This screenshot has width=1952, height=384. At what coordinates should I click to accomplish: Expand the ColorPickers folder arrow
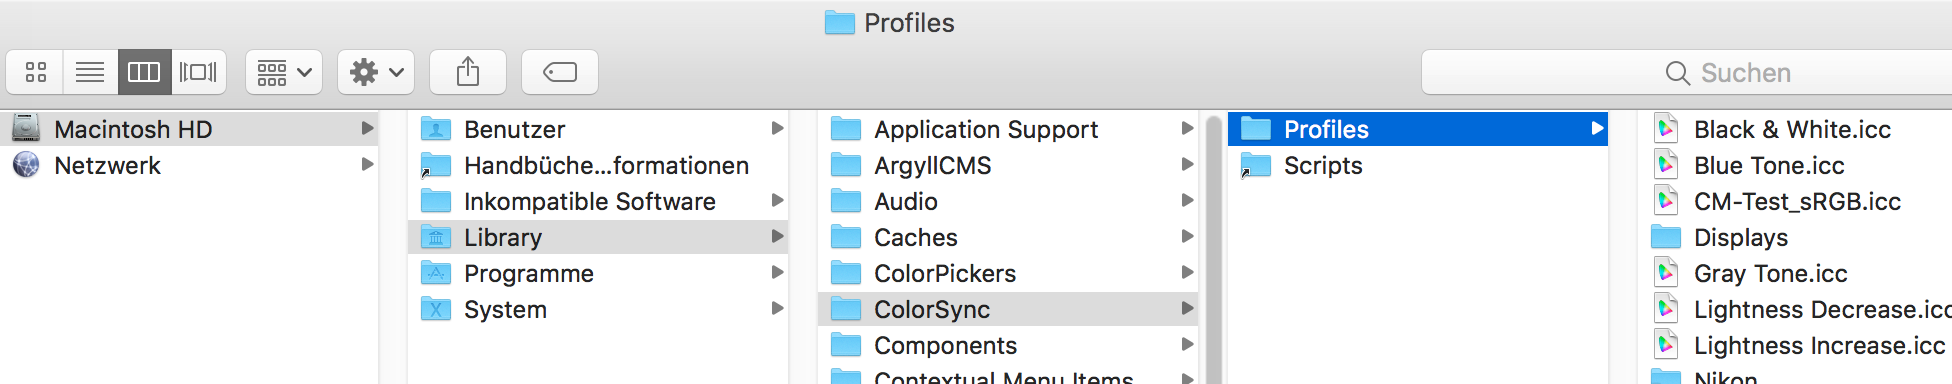(1187, 272)
